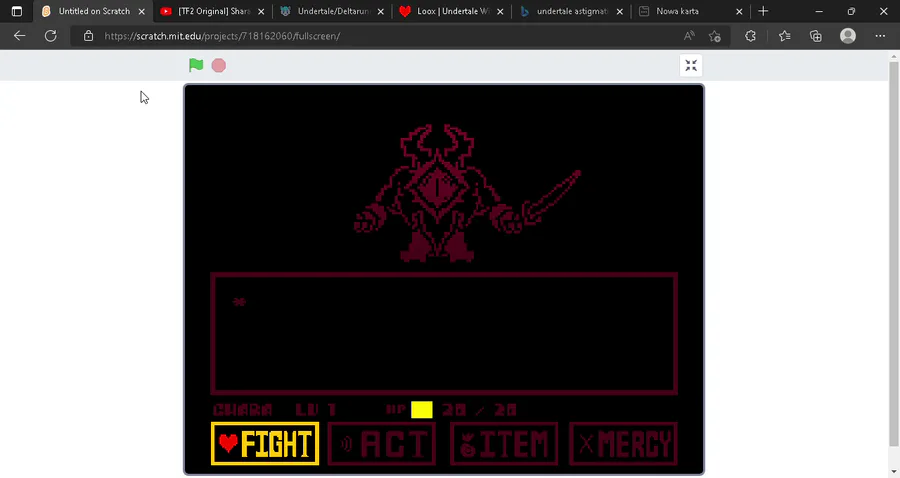Open Read aloud icon in address bar
This screenshot has width=900, height=478.
pos(689,36)
